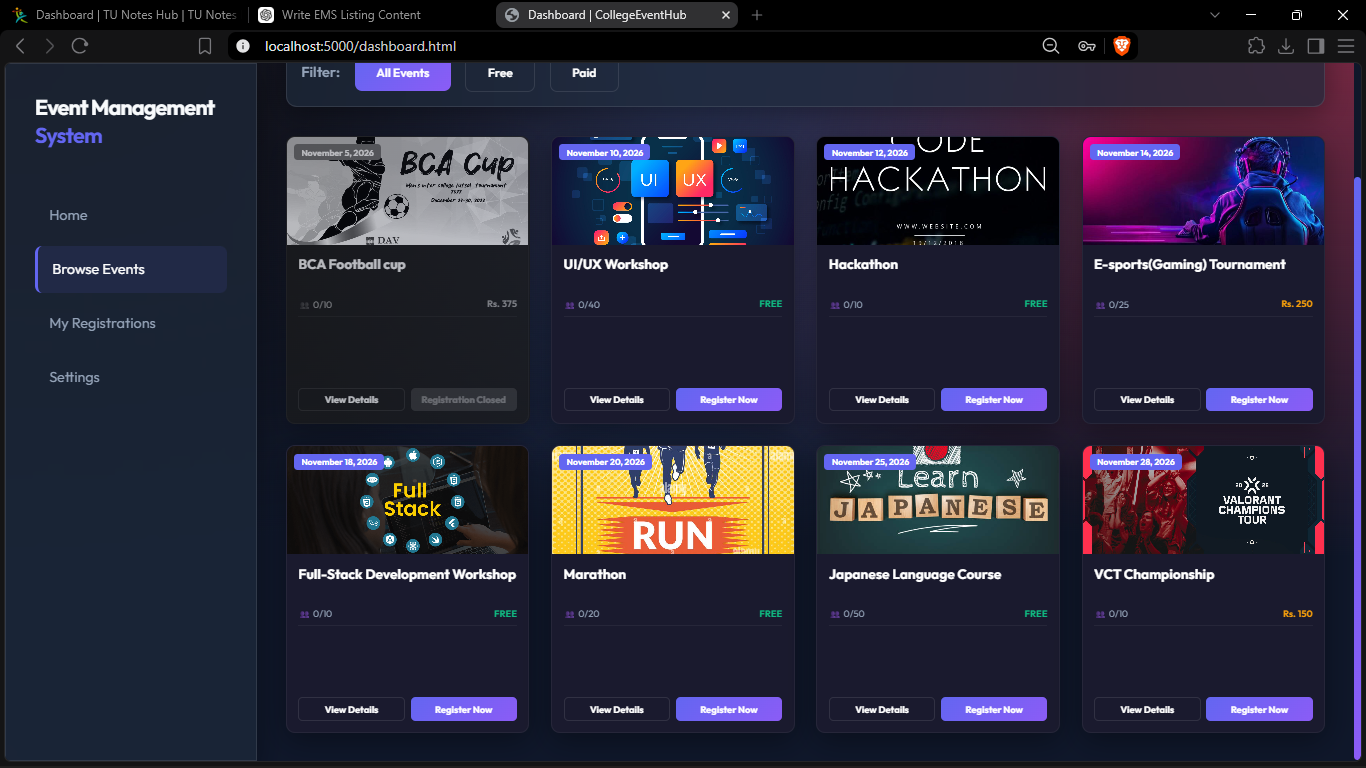This screenshot has width=1366, height=768.
Task: Open the browser hamburger menu
Action: point(1346,46)
